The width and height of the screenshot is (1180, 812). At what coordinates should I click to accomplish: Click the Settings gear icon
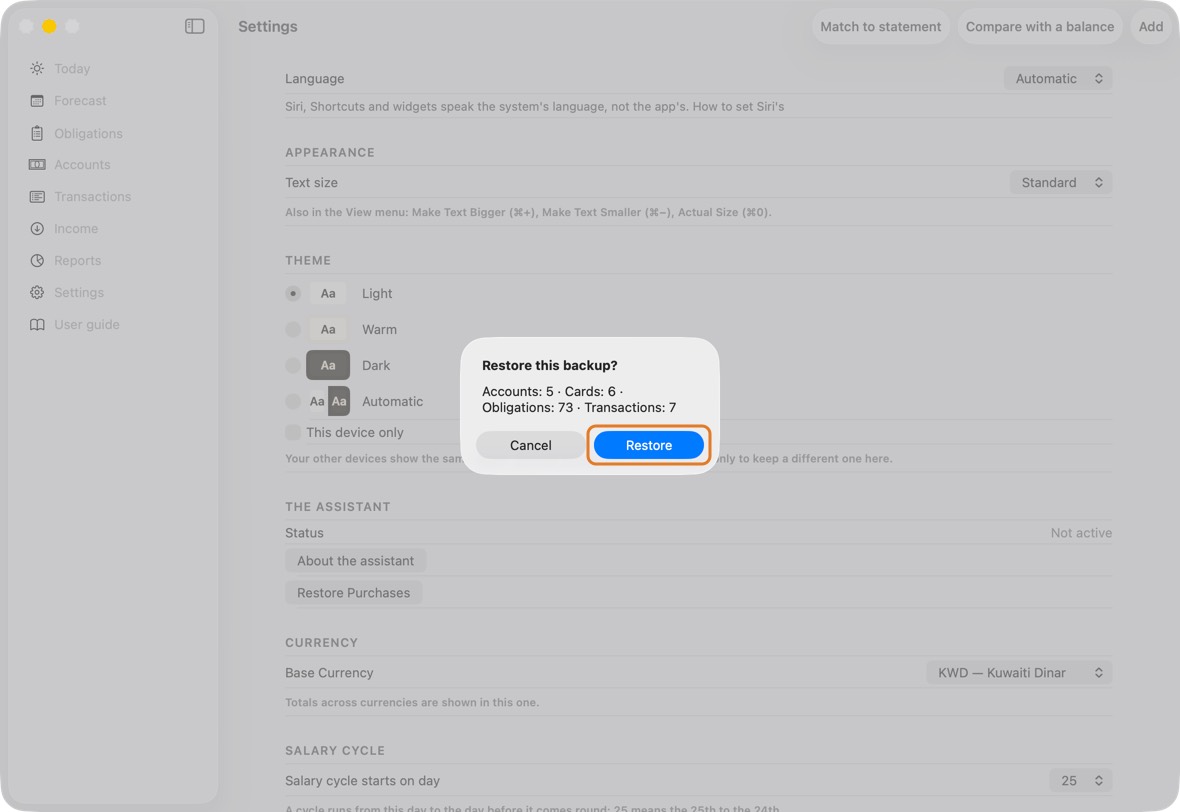point(37,293)
